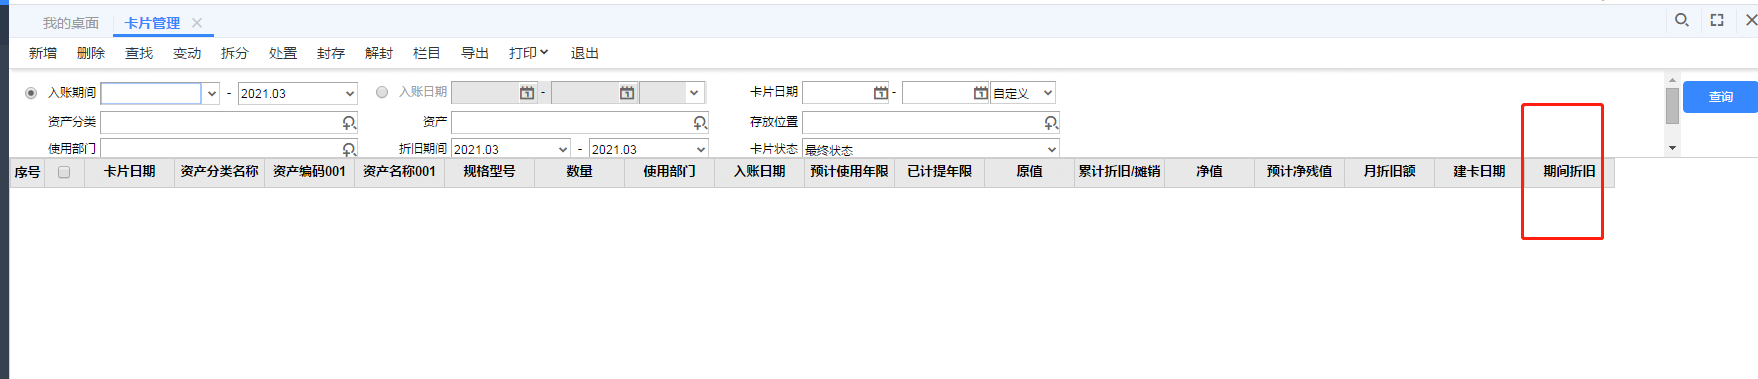Image resolution: width=1758 pixels, height=379 pixels.
Task: Click 解封 in the toolbar
Action: click(x=379, y=53)
